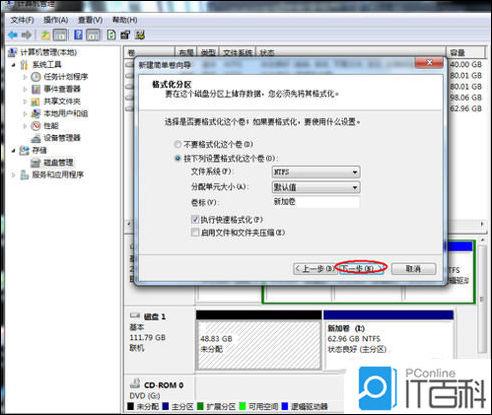Click the 40.00 GB capacity cell
This screenshot has width=492, height=415.
coord(466,64)
